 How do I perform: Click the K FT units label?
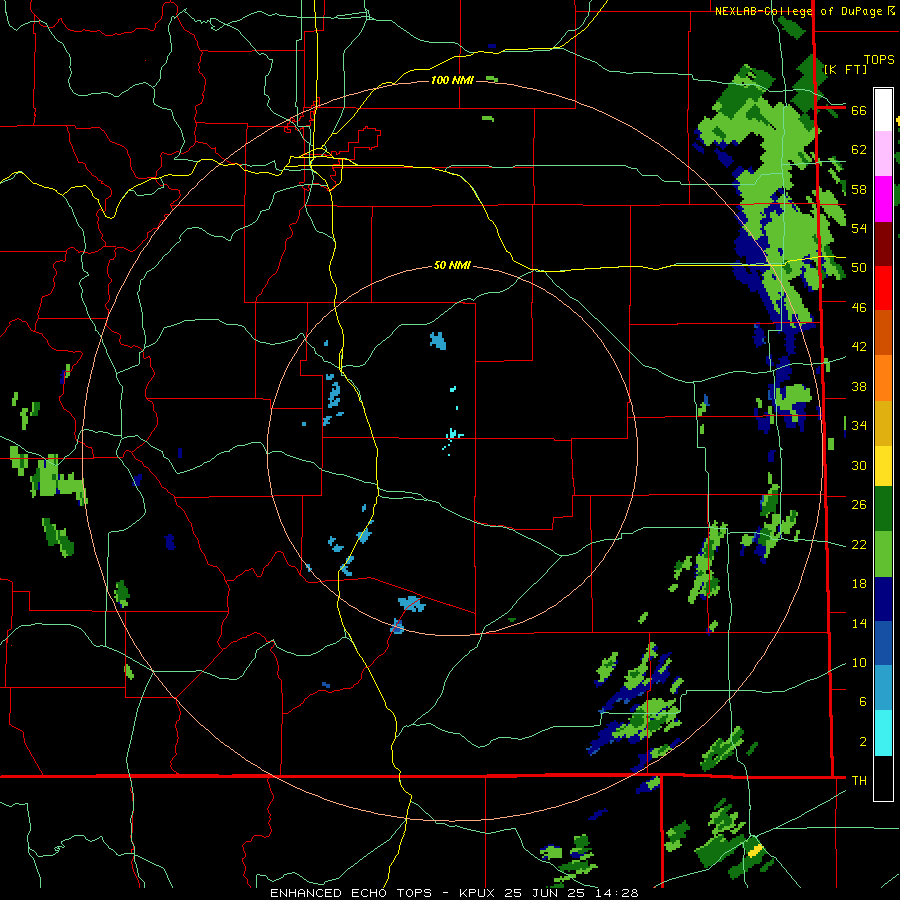tap(846, 69)
